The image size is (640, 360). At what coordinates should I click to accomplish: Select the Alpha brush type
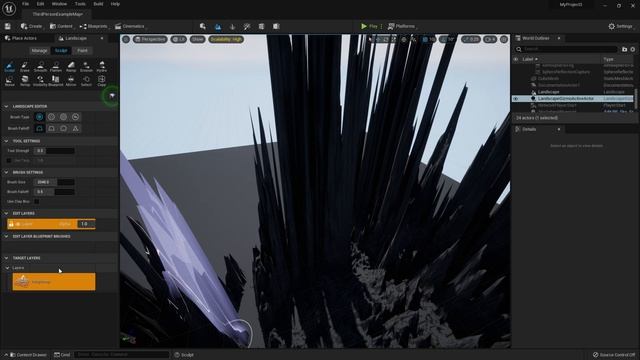(x=51, y=117)
